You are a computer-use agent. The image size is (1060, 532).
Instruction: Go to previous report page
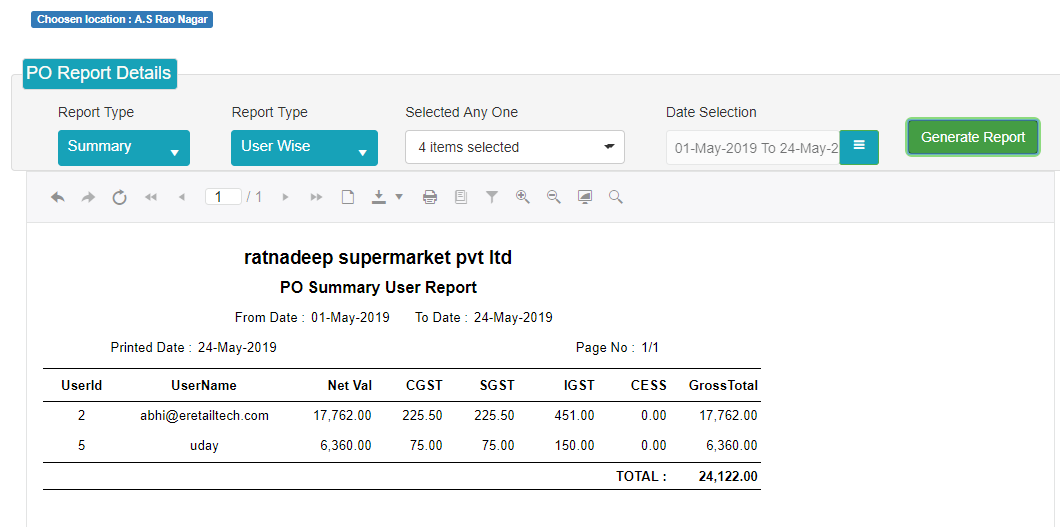tap(181, 197)
